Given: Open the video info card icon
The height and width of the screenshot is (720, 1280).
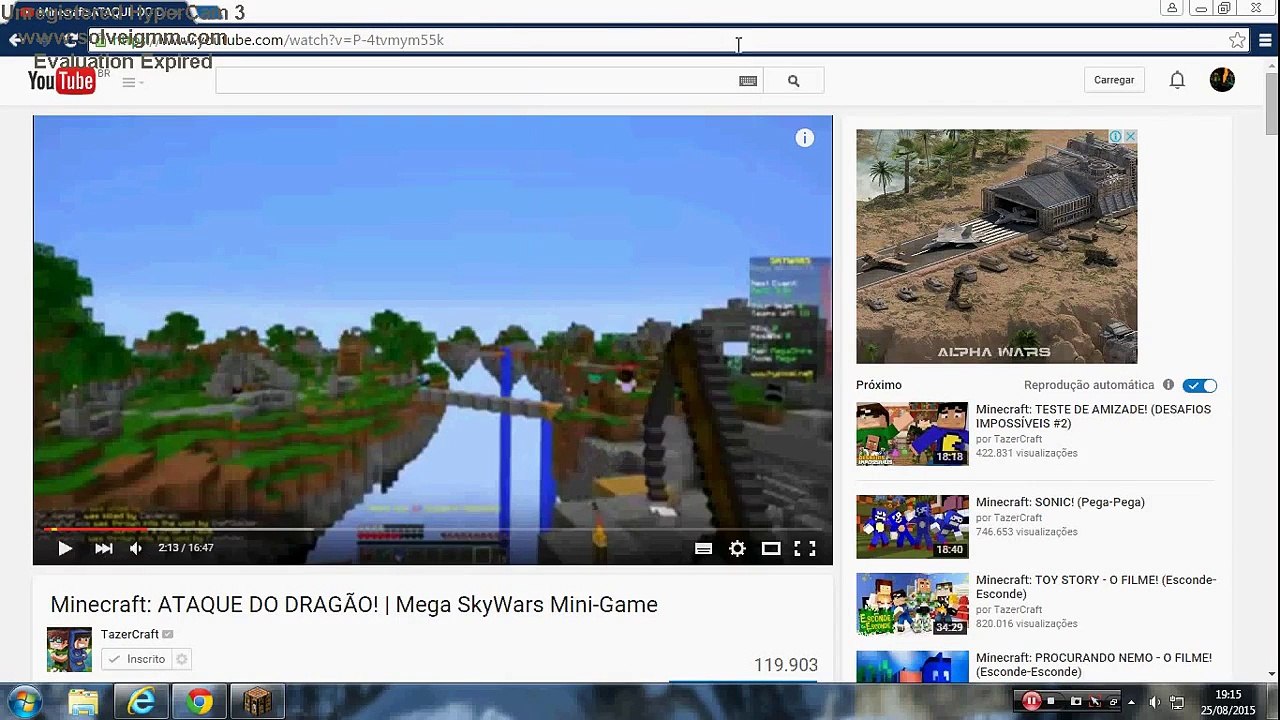Looking at the screenshot, I should point(805,138).
